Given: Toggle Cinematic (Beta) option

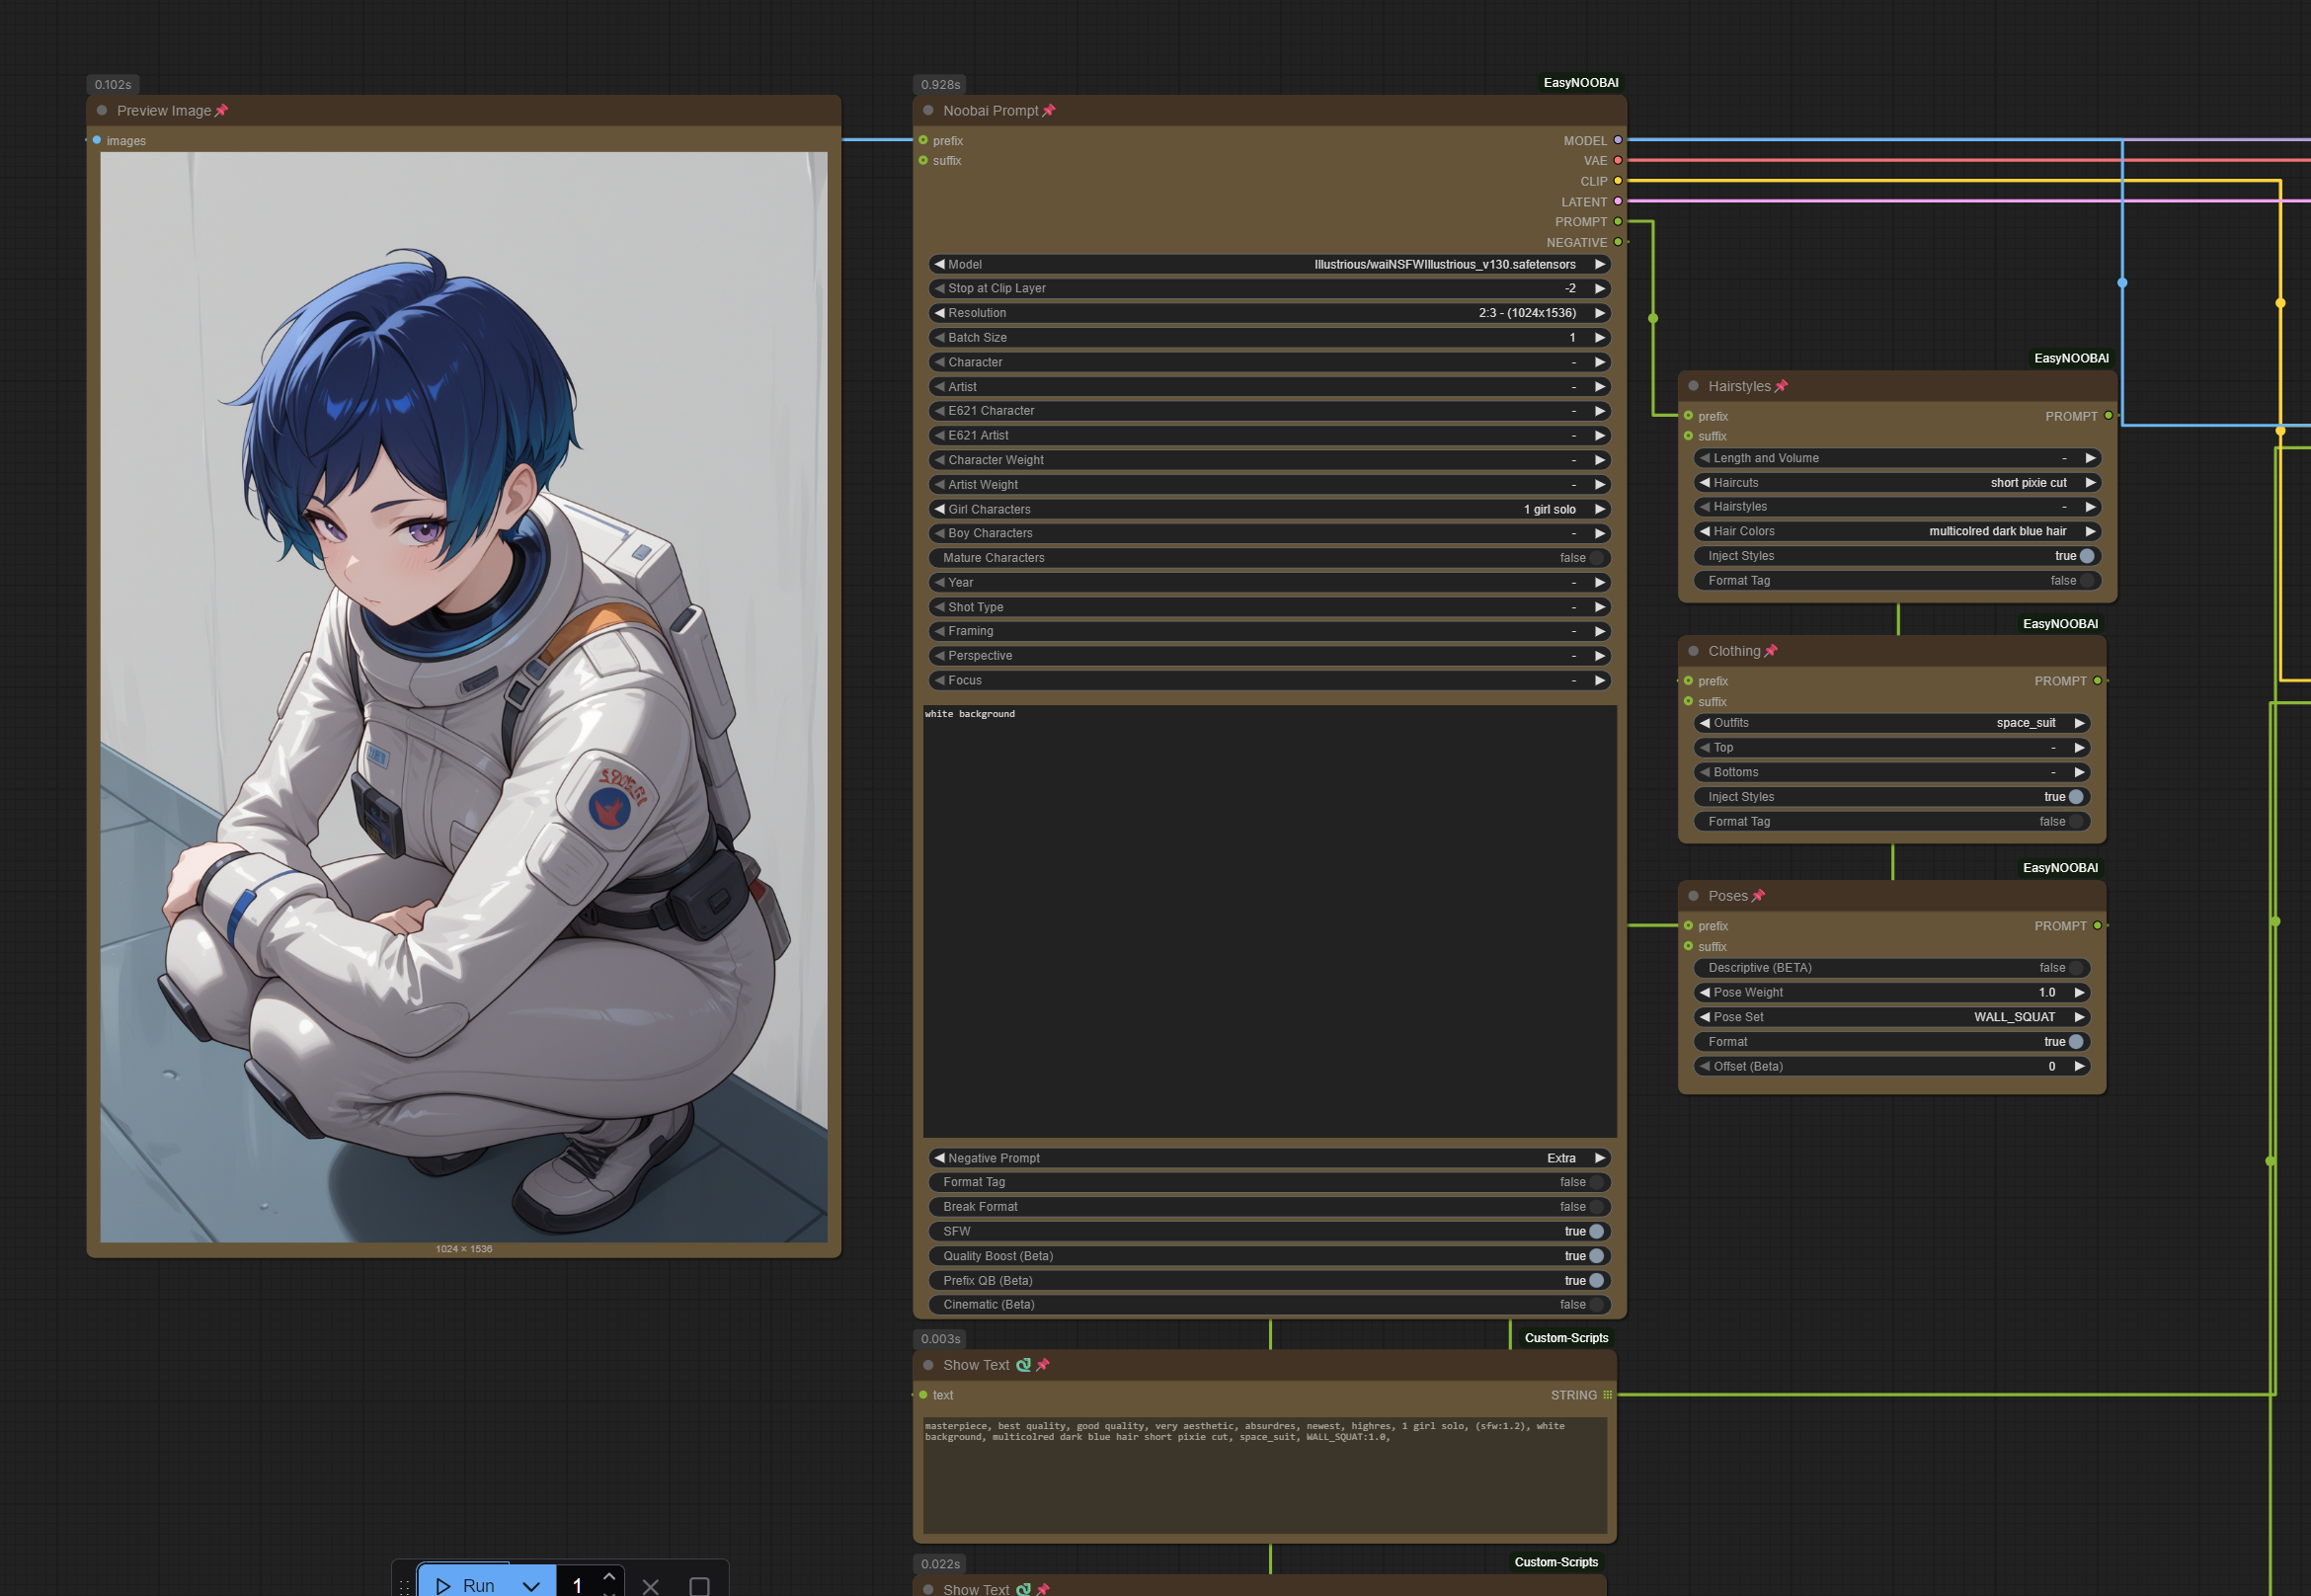Looking at the screenshot, I should tap(1596, 1305).
